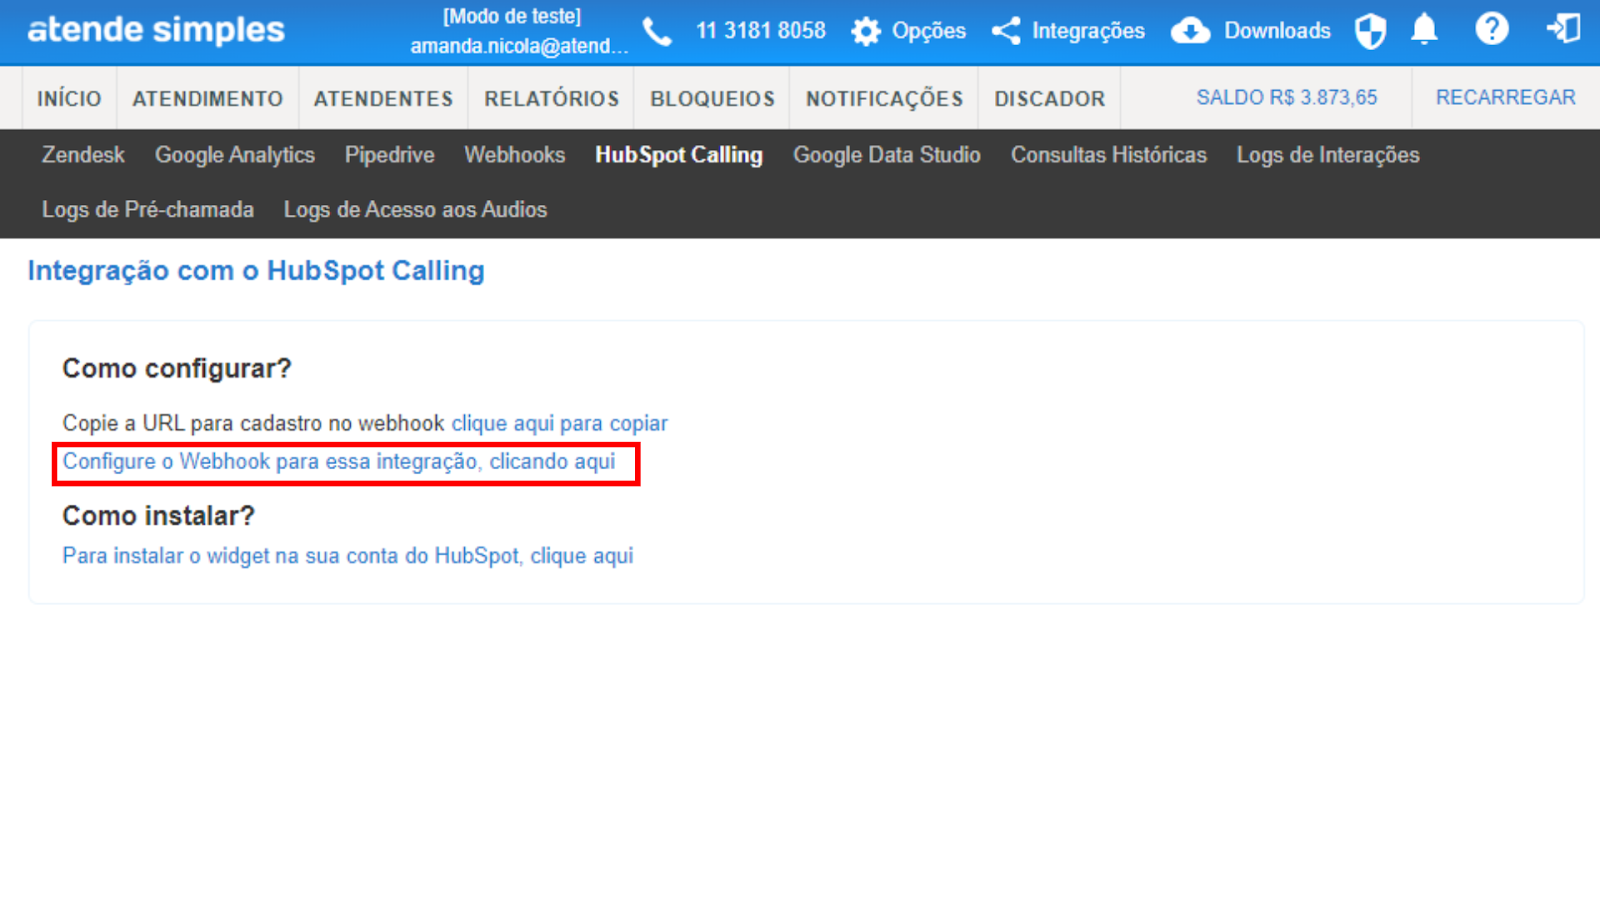1600x900 pixels.
Task: Go to the INÍCIO tab
Action: point(69,98)
